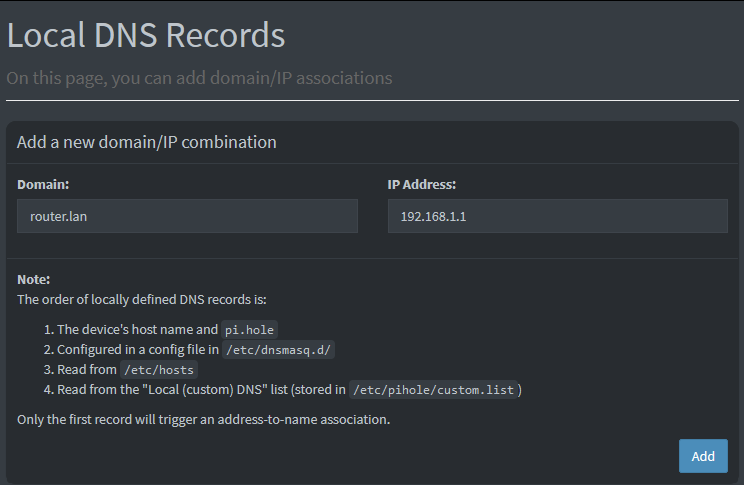The height and width of the screenshot is (485, 744).
Task: Click the bold Note: heading
Action: (x=33, y=279)
